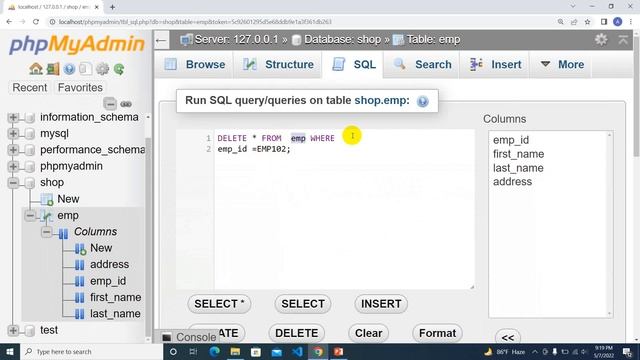Select the SQL tab

[353, 64]
